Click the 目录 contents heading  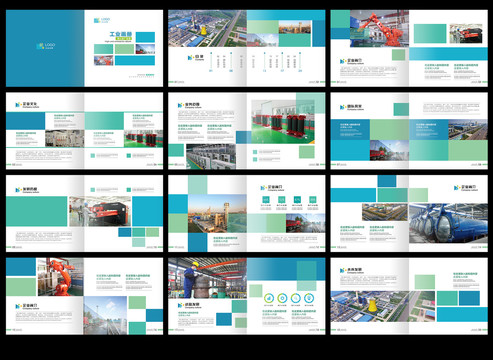pos(199,56)
